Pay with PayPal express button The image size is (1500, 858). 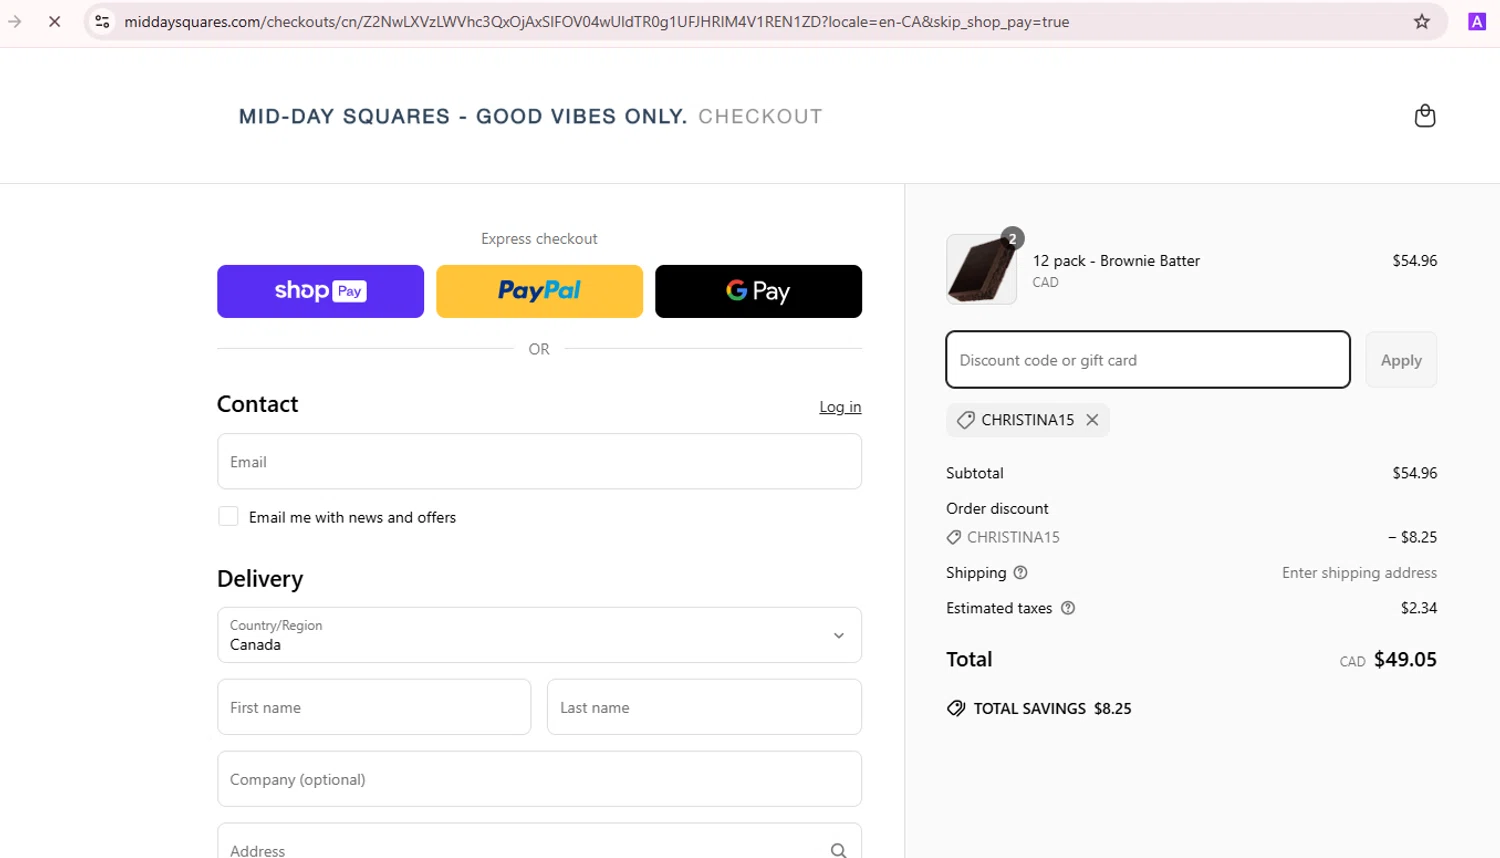pyautogui.click(x=539, y=291)
